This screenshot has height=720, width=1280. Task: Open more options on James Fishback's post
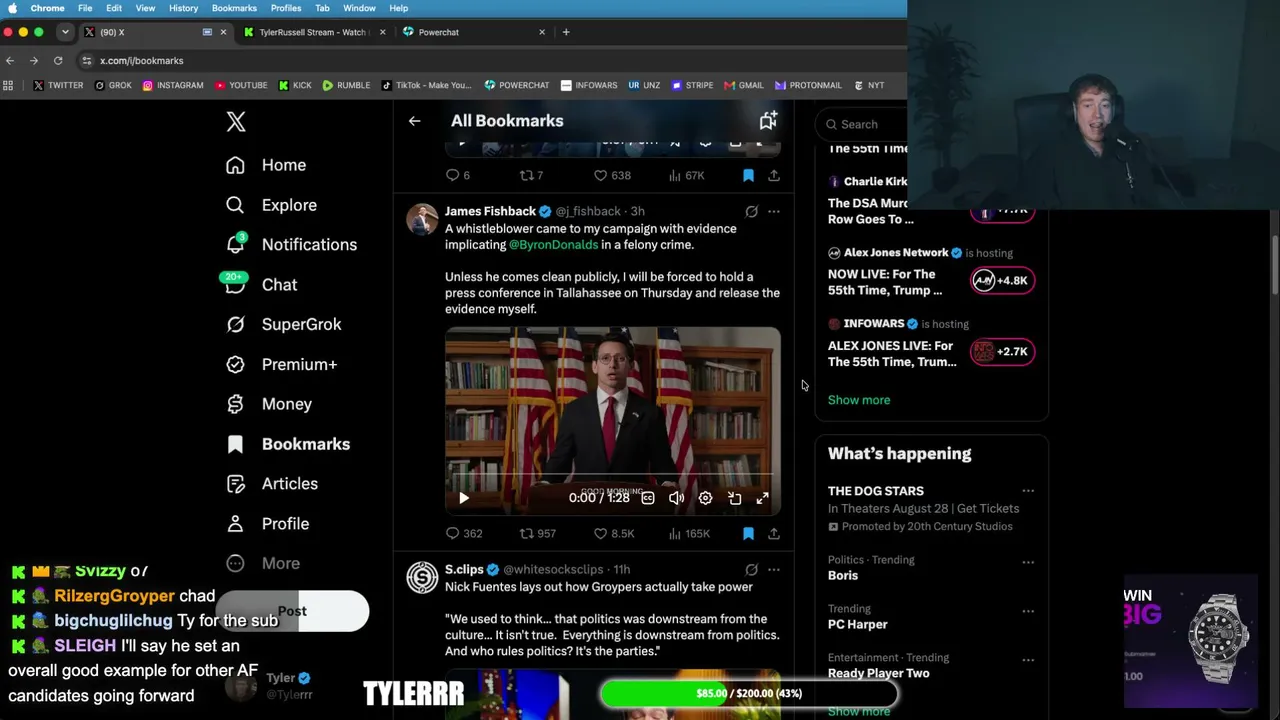pyautogui.click(x=774, y=212)
